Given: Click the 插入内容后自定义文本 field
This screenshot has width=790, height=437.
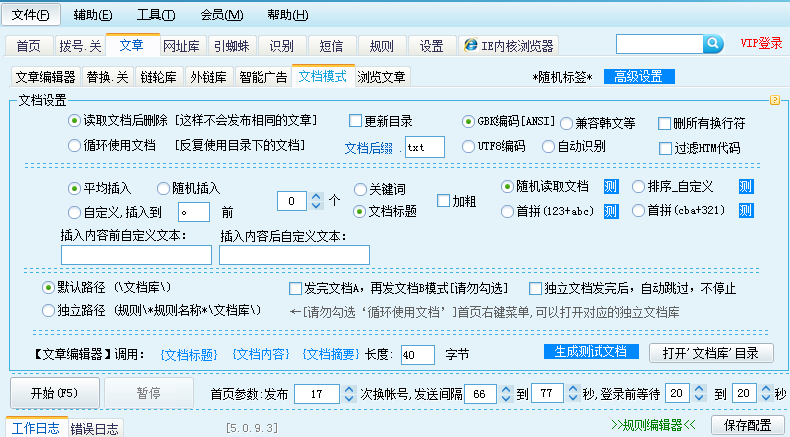Looking at the screenshot, I should coord(294,255).
